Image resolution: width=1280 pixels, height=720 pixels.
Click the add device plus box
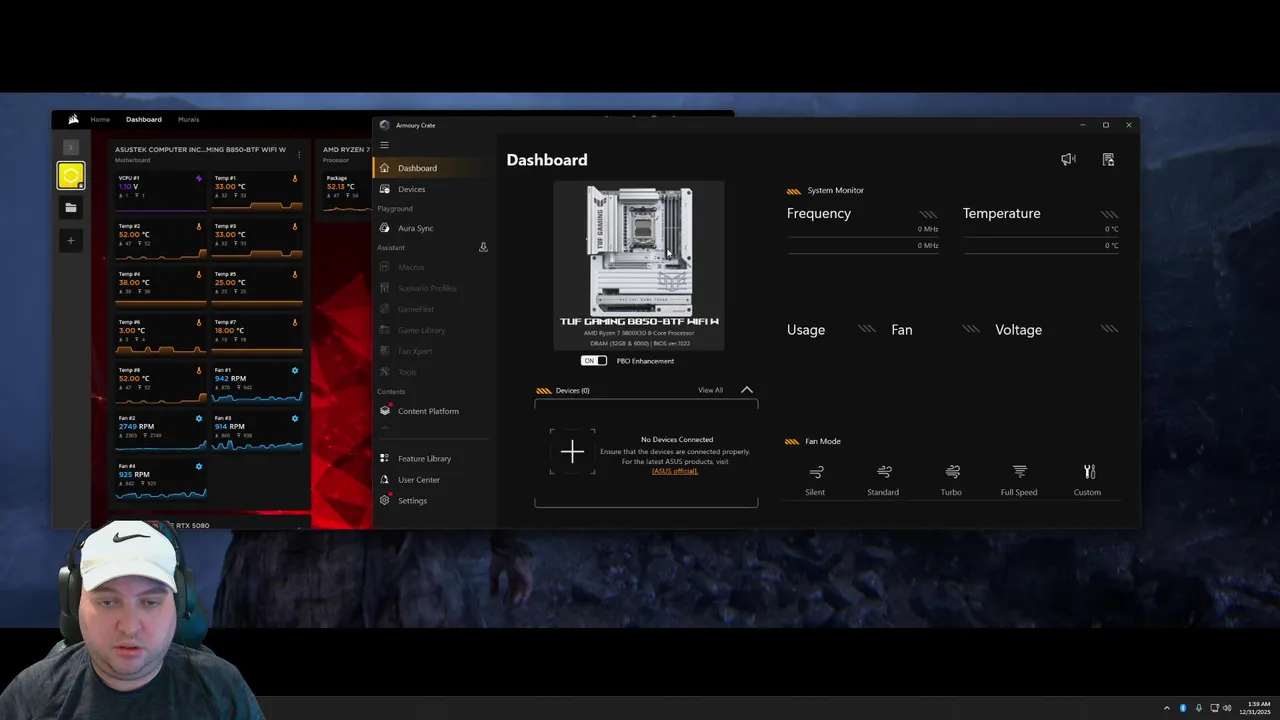click(572, 452)
